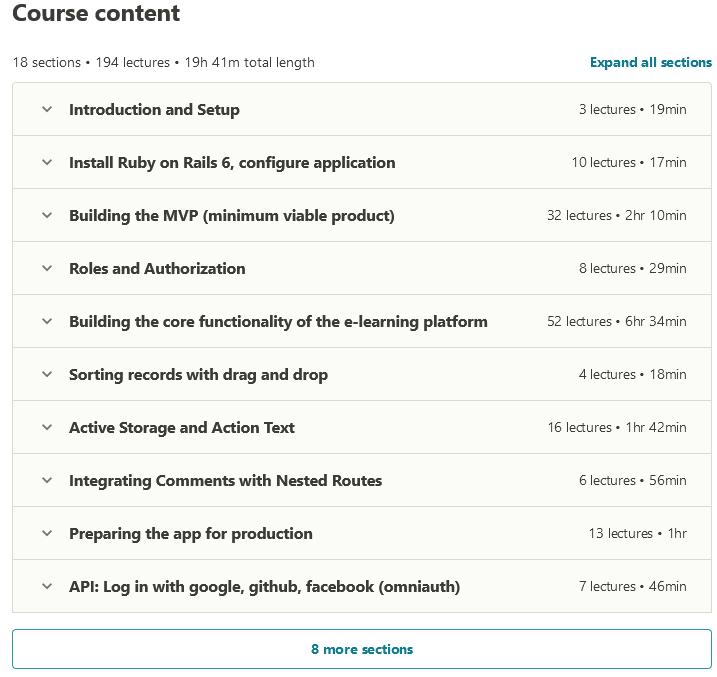Image resolution: width=717 pixels, height=677 pixels.
Task: Show the 8 more sections button
Action: point(361,649)
